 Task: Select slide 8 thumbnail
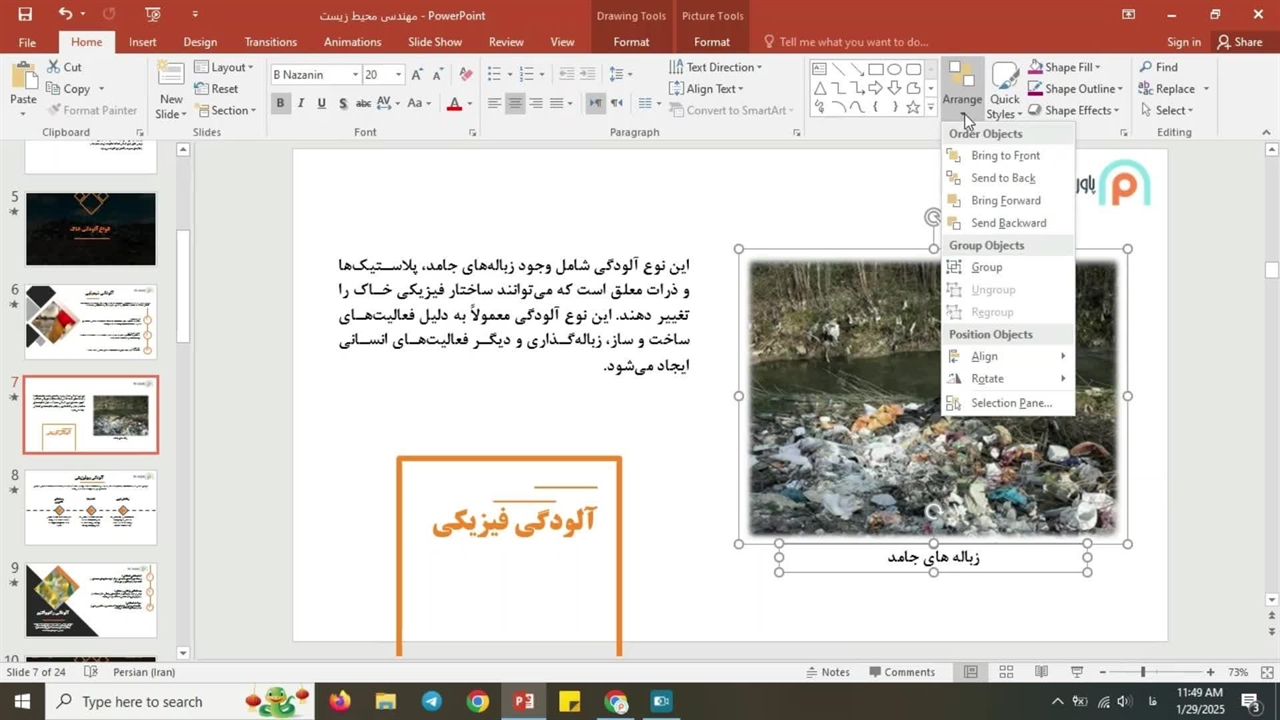(91, 508)
